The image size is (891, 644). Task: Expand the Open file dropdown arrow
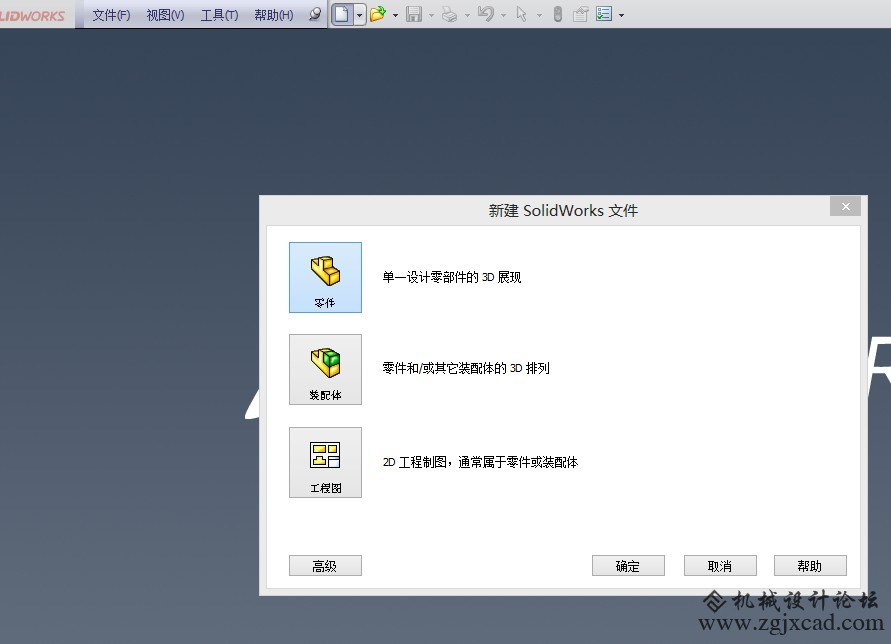(395, 15)
